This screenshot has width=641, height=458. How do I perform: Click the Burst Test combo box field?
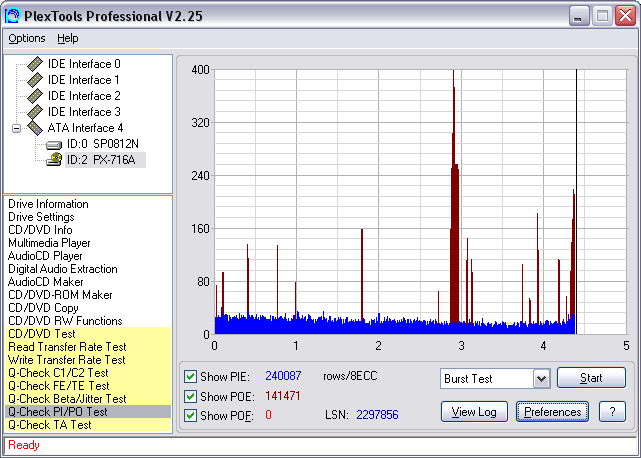pyautogui.click(x=495, y=379)
